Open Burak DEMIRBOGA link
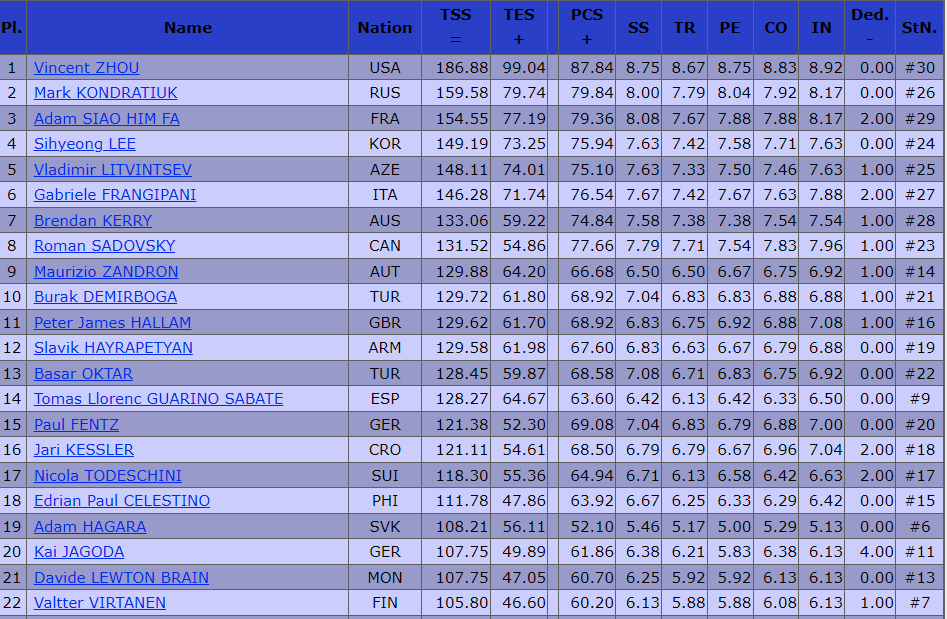 click(106, 297)
